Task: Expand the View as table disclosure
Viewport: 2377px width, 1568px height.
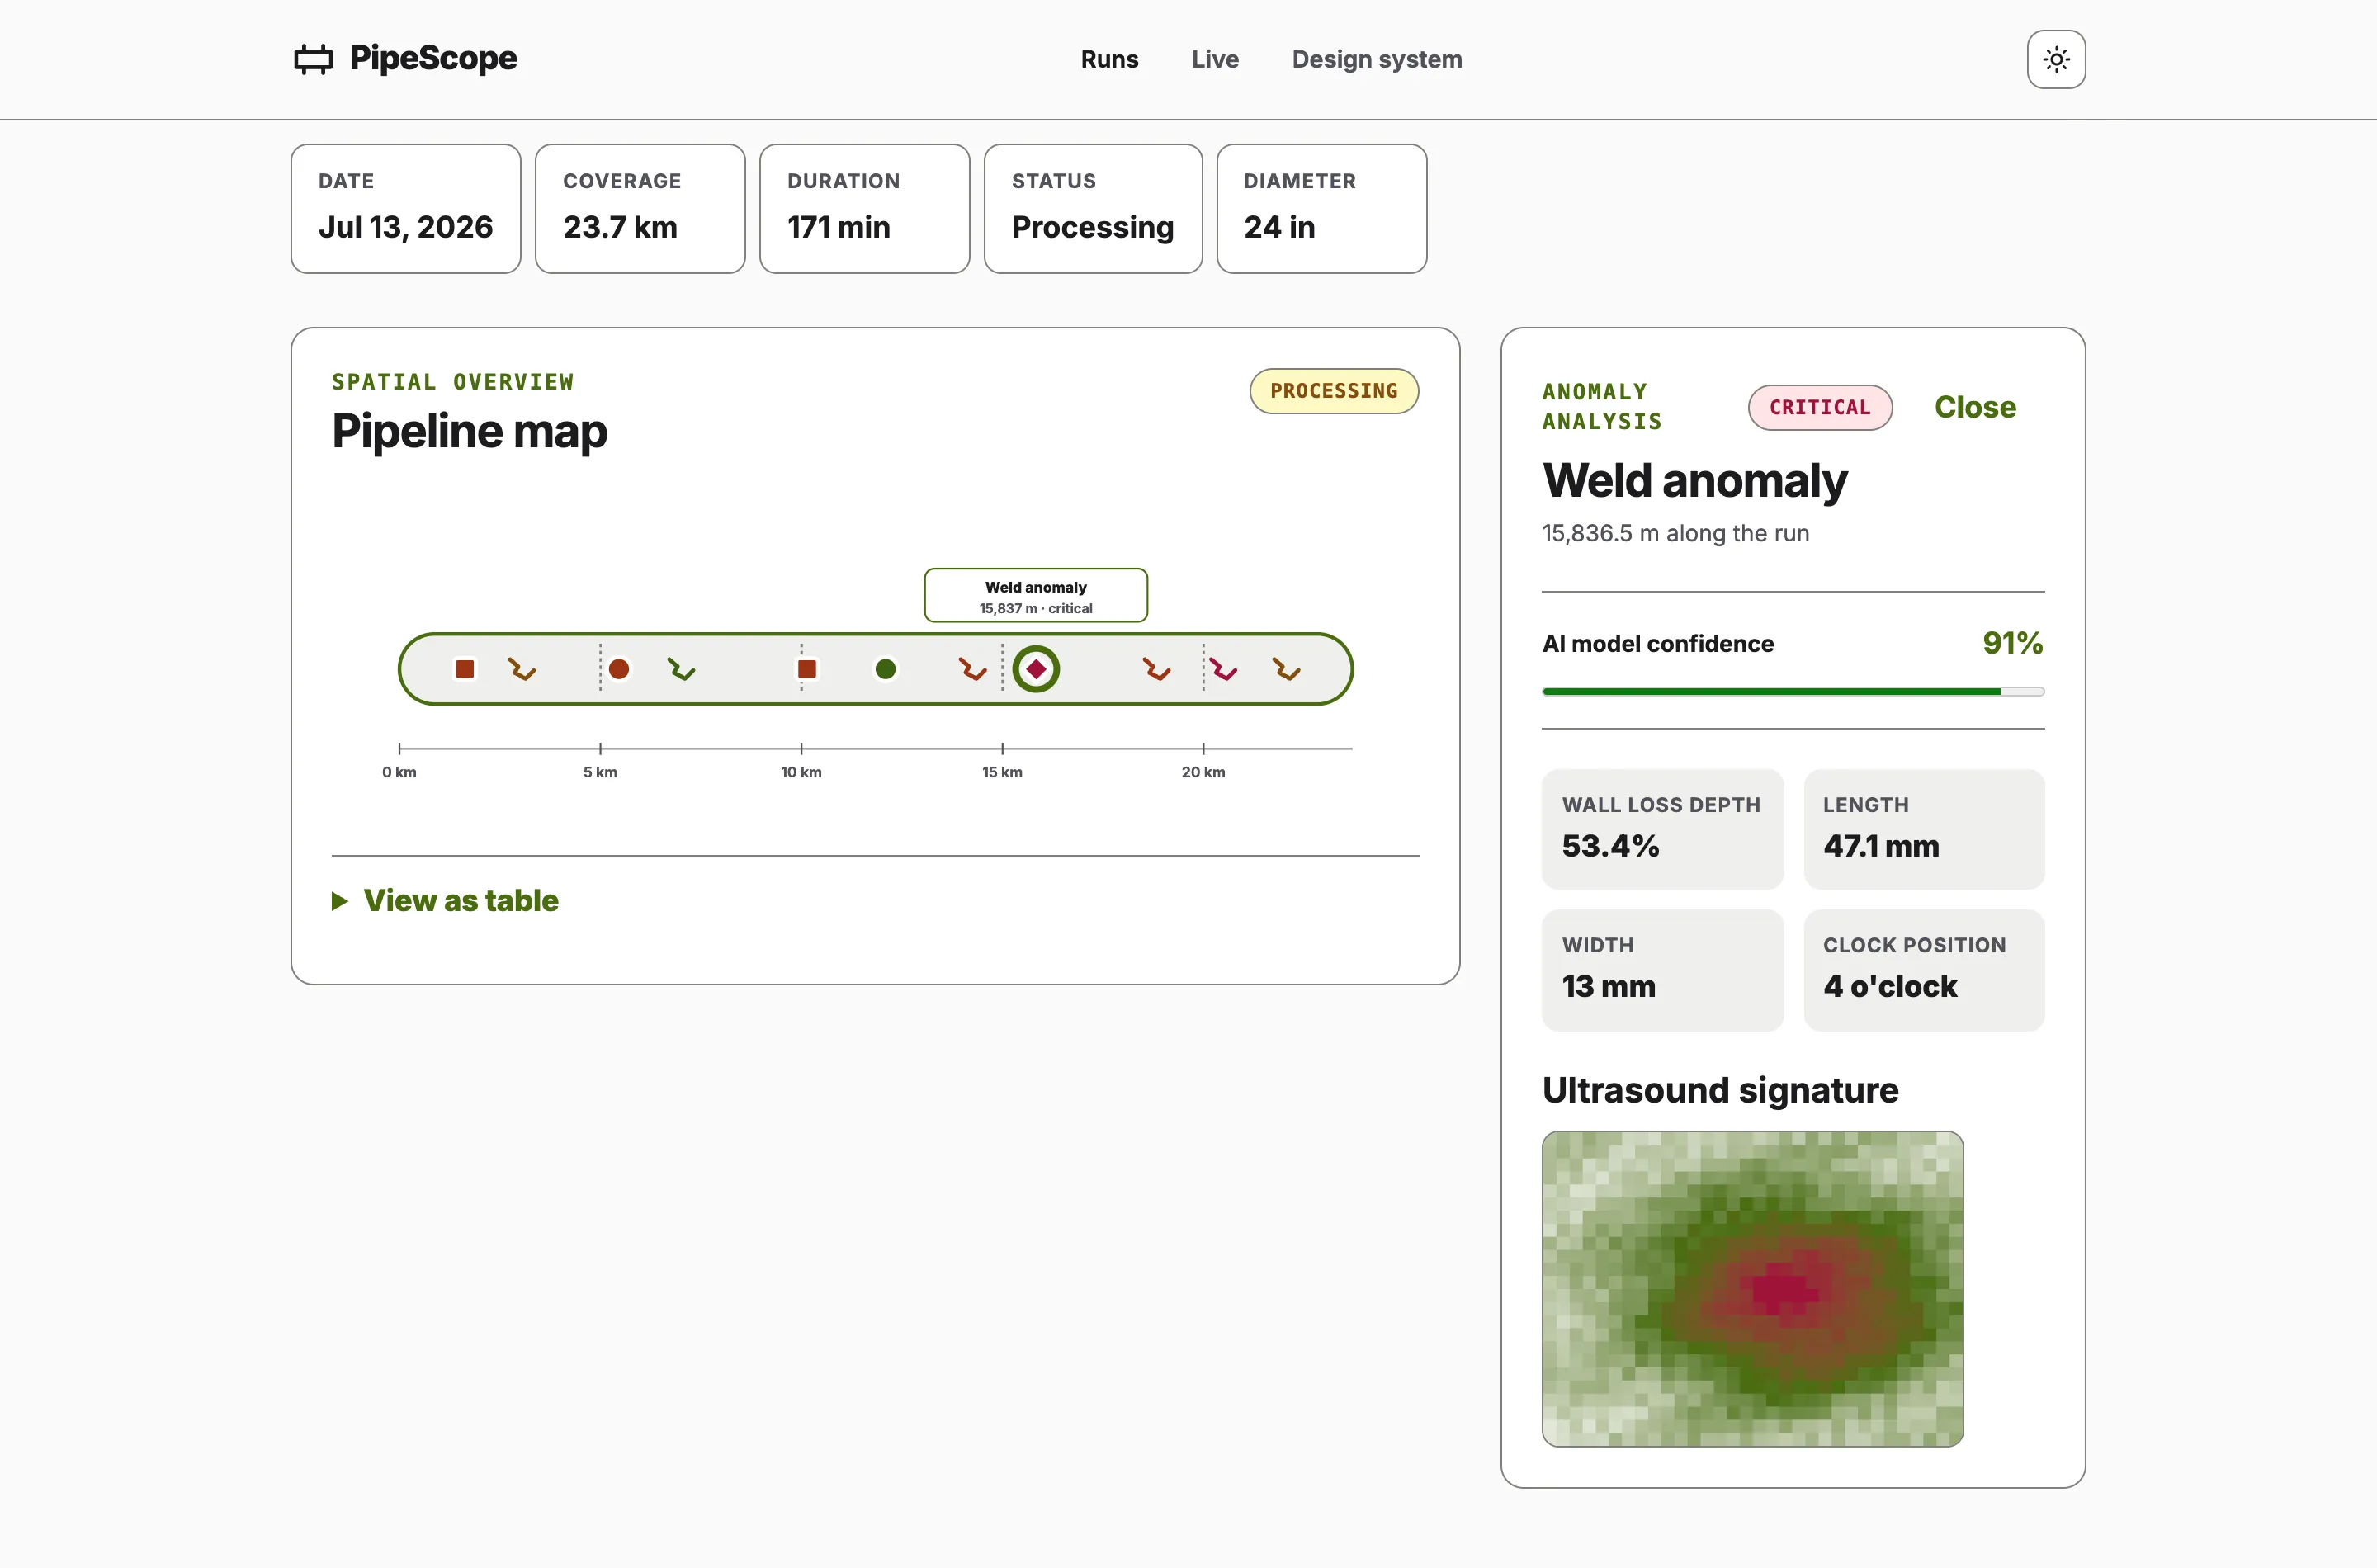Action: tap(445, 901)
